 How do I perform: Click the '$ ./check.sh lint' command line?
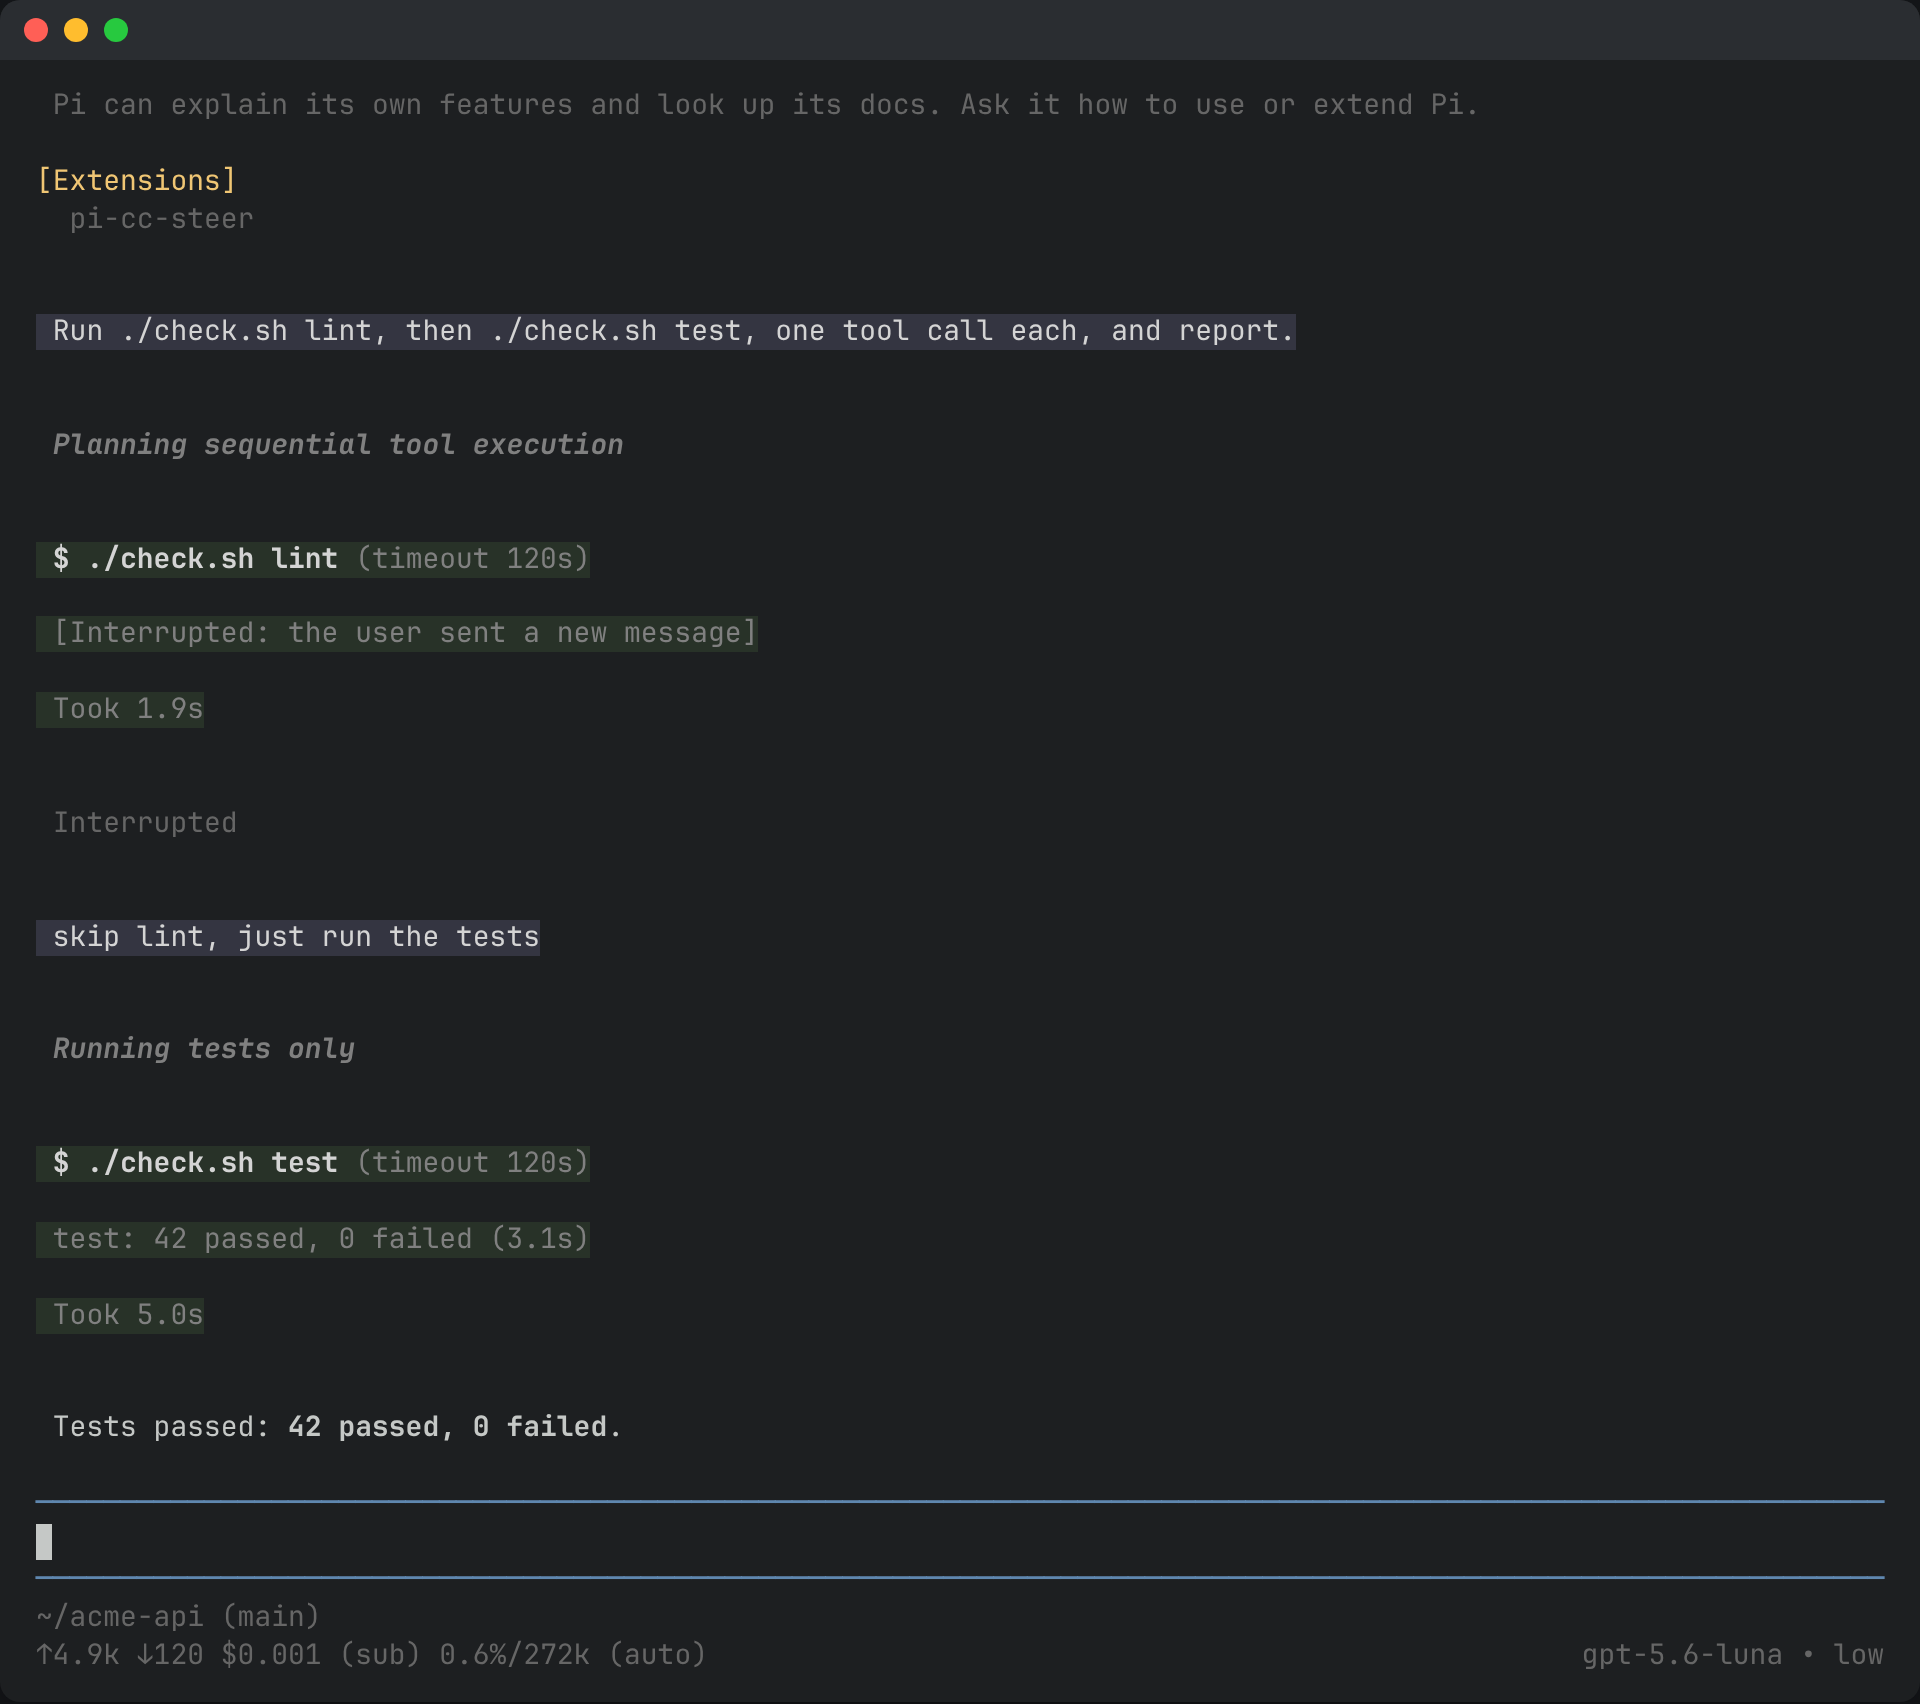click(313, 559)
